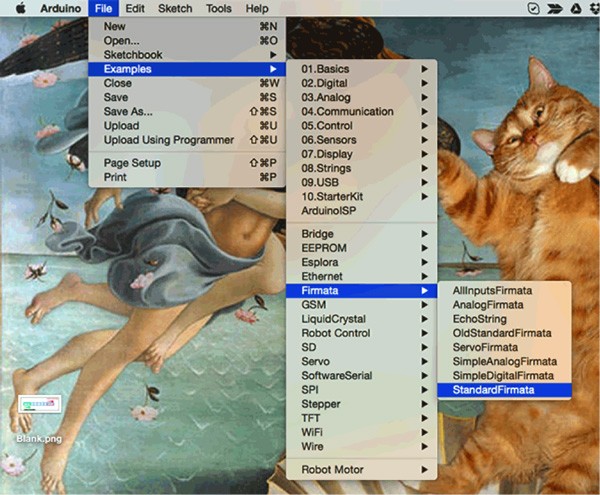Screen dimensions: 600x495
Task: Expand the Wire library examples
Action: point(362,446)
